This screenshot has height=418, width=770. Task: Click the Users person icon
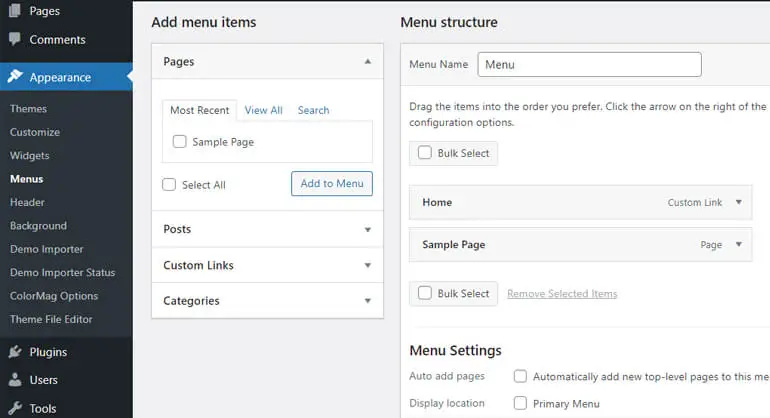[x=15, y=379]
